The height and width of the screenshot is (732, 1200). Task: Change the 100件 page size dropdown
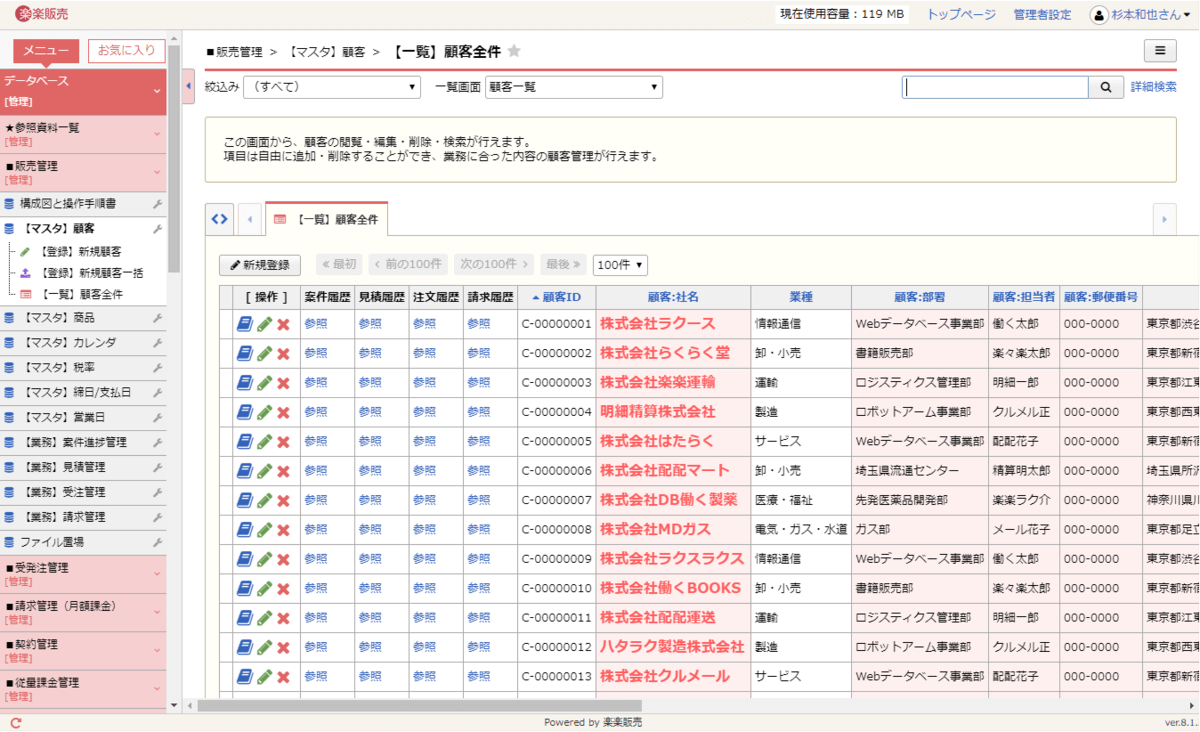(x=620, y=265)
